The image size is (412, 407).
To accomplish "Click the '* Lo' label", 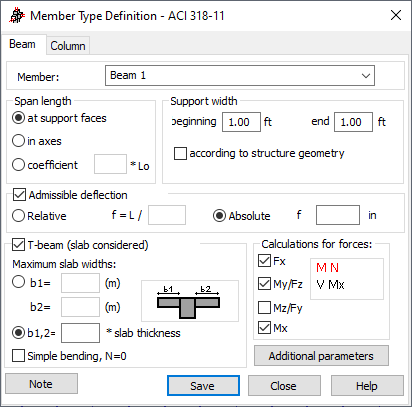I will point(140,166).
